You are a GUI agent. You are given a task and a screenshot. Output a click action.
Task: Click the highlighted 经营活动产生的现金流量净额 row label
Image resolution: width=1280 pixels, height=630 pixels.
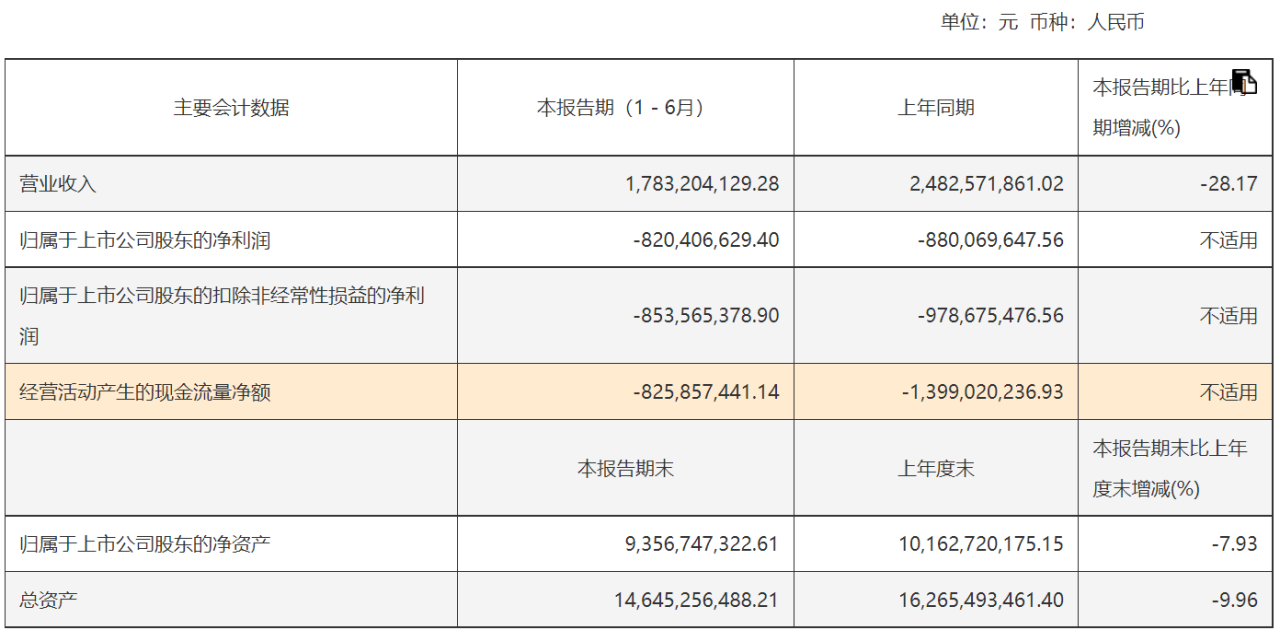pos(145,392)
